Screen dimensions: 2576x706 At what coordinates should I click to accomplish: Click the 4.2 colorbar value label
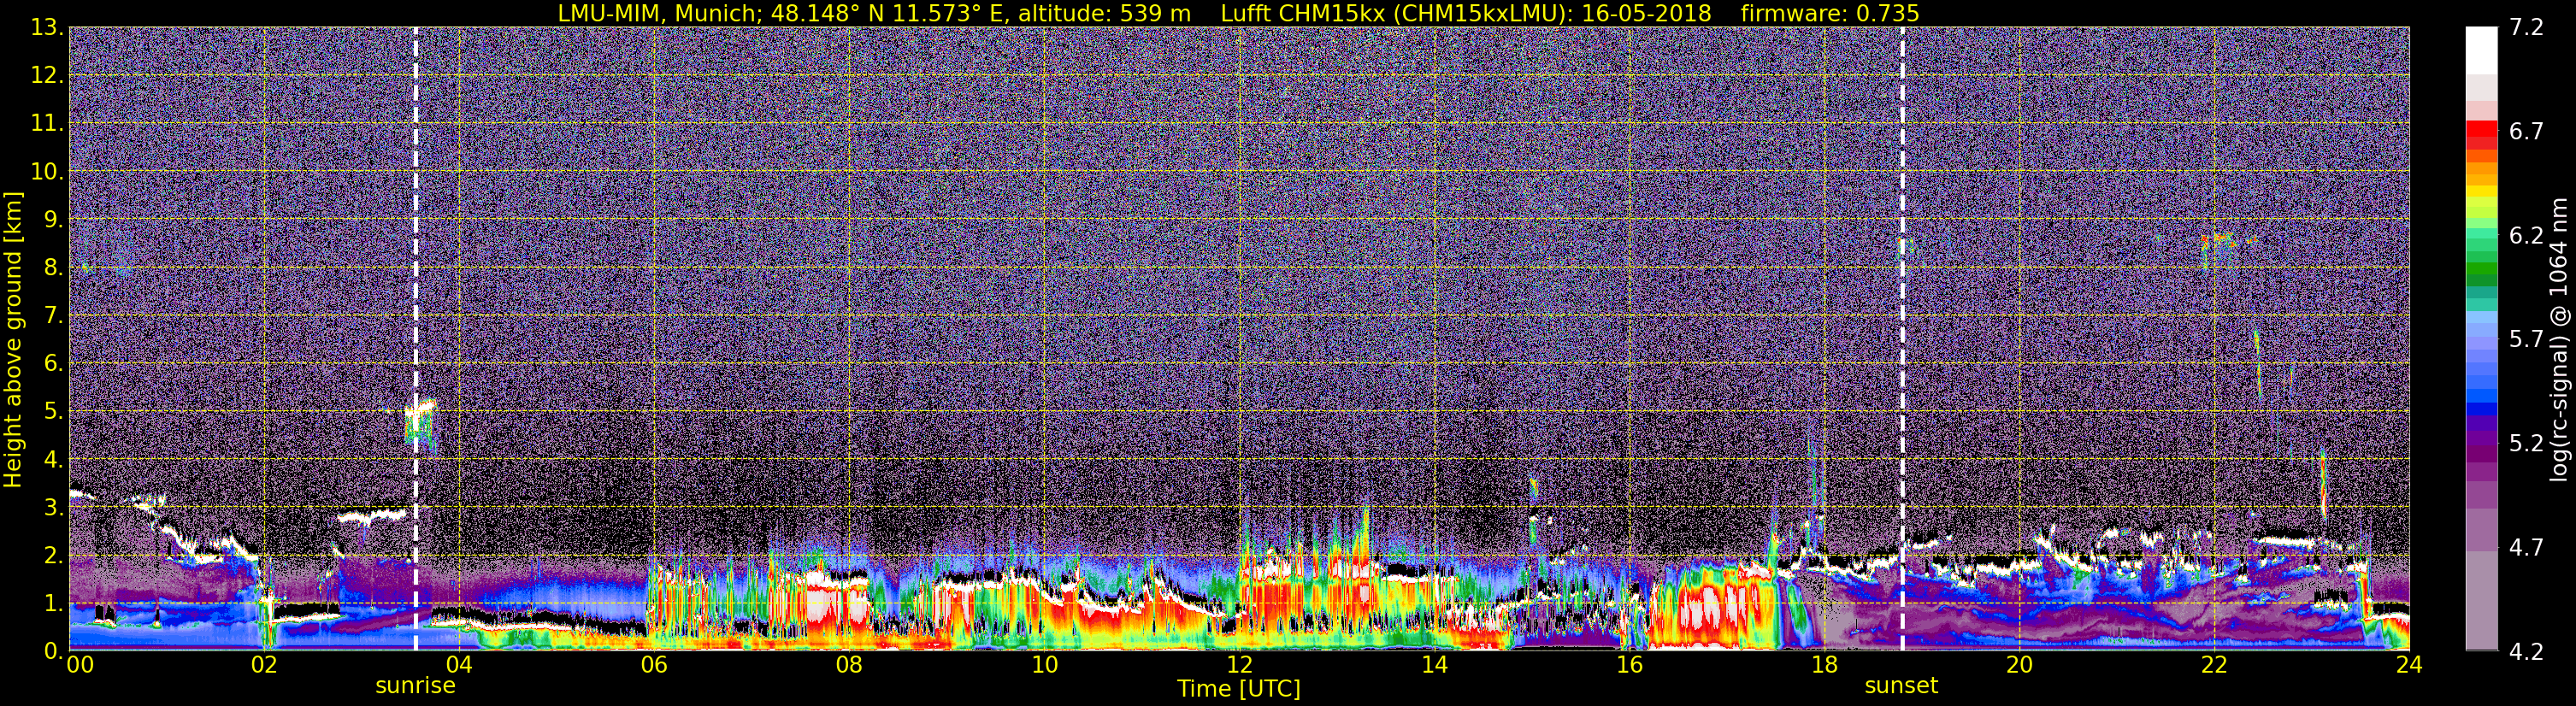[2526, 651]
